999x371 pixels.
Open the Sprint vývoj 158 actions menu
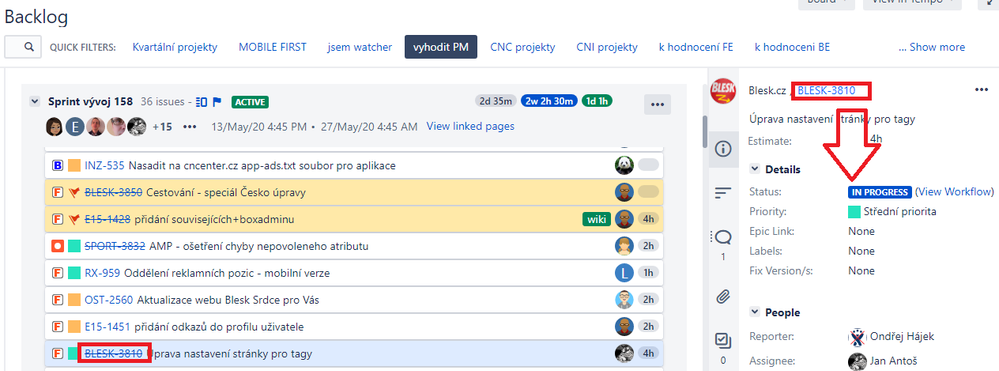point(657,105)
